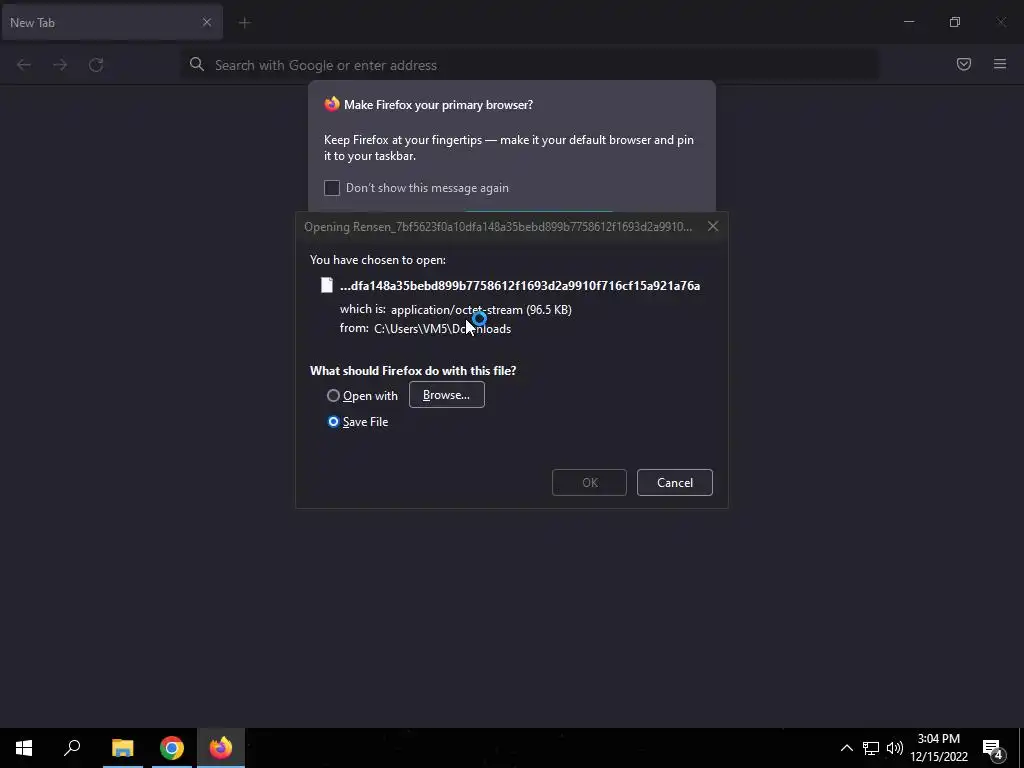
Task: Close the New Tab tab
Action: pos(206,22)
